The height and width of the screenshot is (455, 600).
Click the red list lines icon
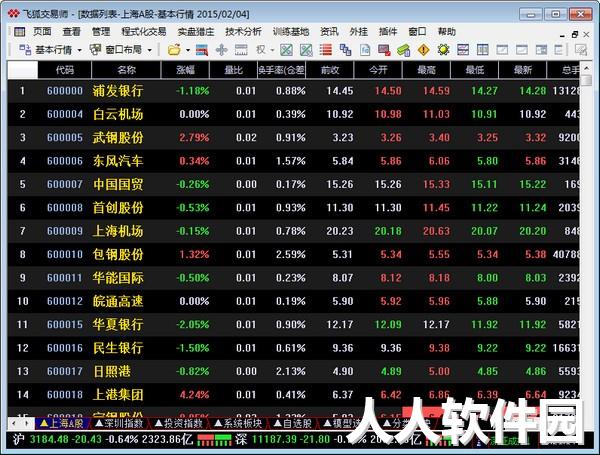pos(326,50)
